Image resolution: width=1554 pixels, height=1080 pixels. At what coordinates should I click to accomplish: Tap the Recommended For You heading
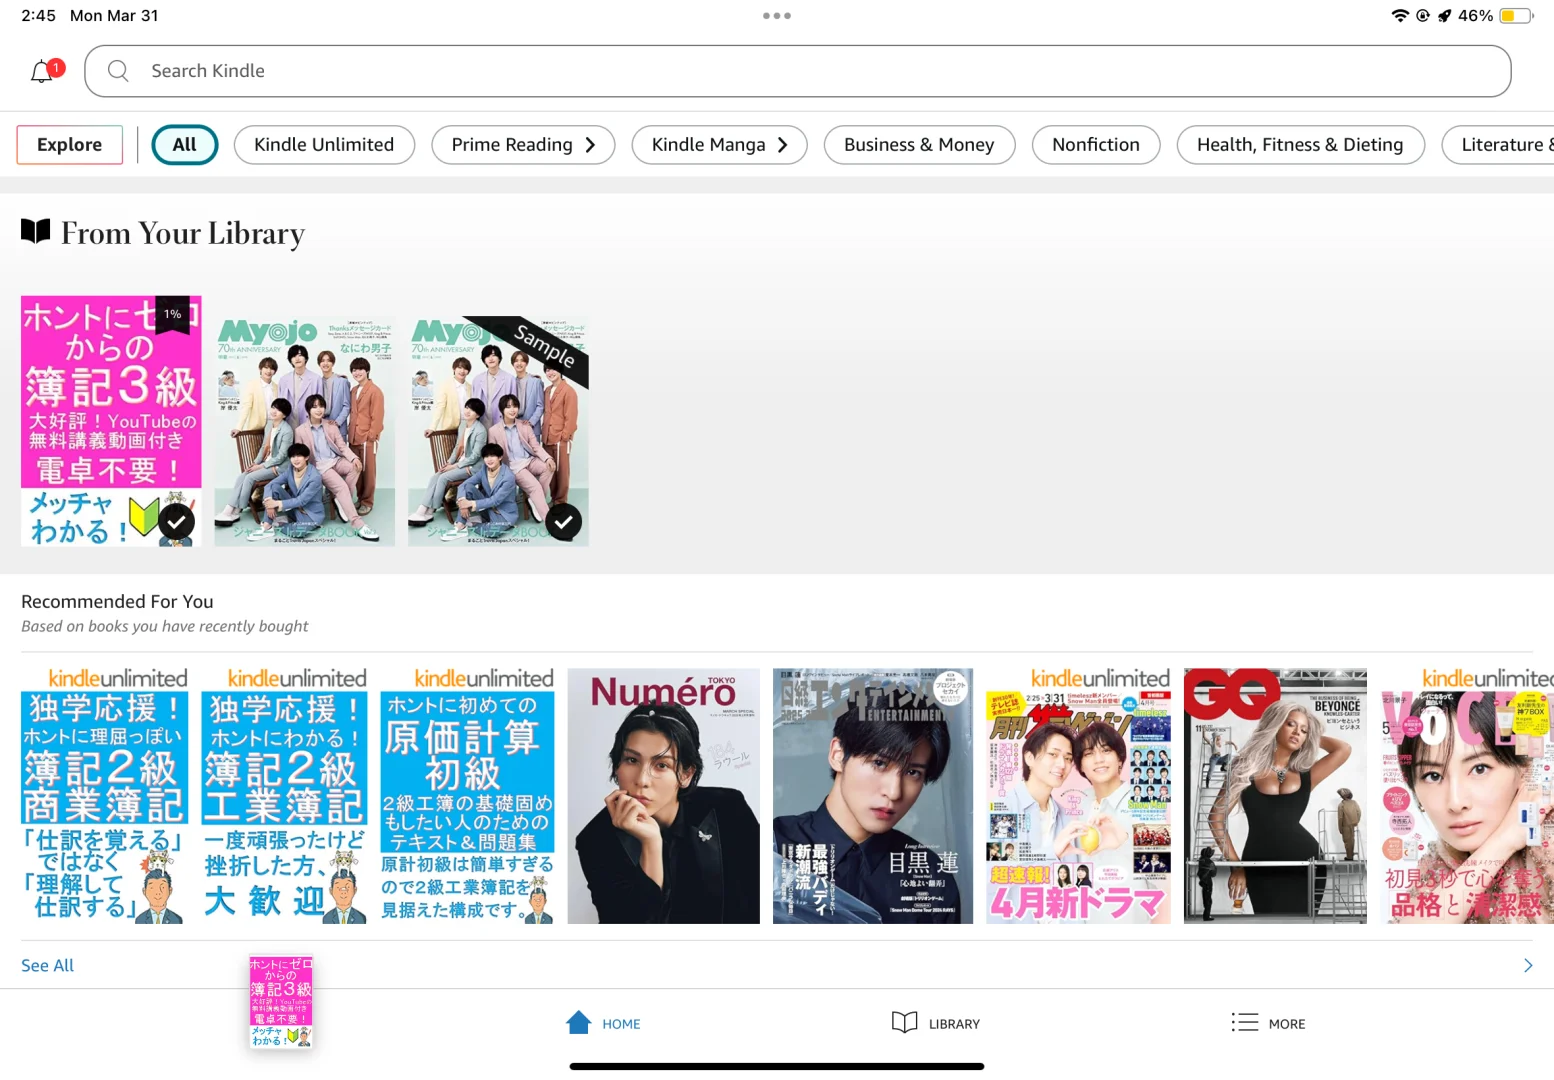point(117,602)
